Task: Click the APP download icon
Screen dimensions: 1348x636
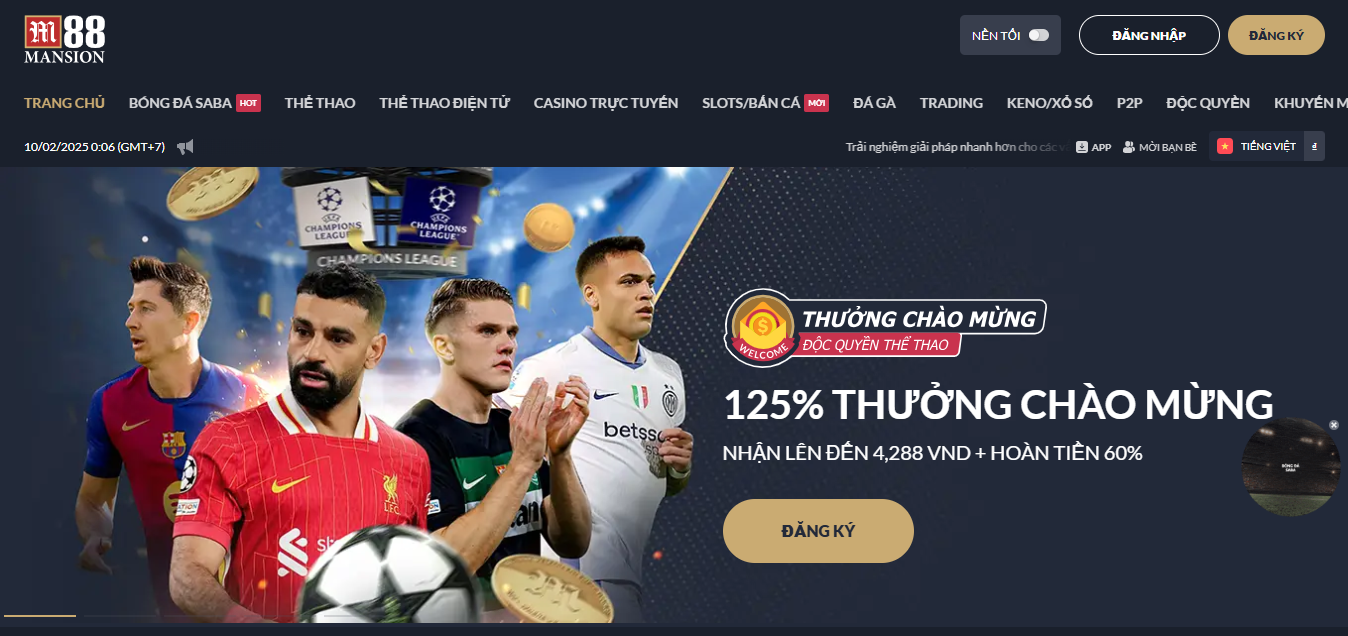Action: click(1082, 147)
